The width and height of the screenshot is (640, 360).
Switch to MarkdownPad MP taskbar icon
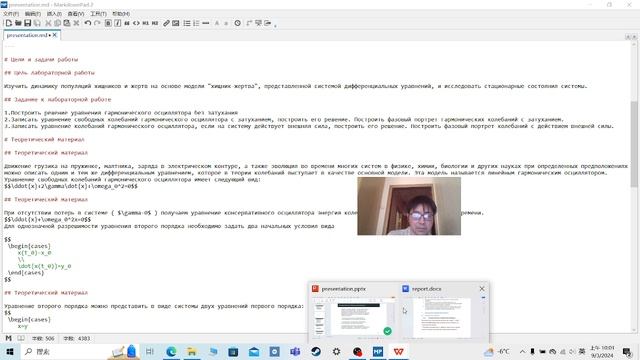(378, 351)
